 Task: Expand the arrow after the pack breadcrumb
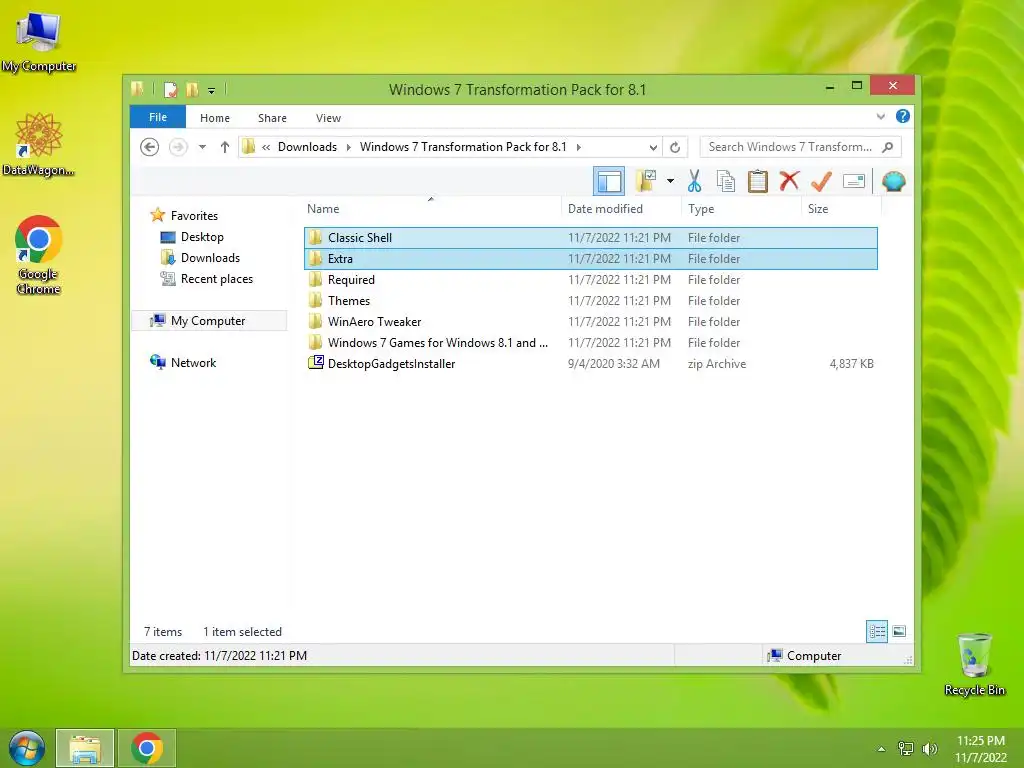click(x=579, y=147)
